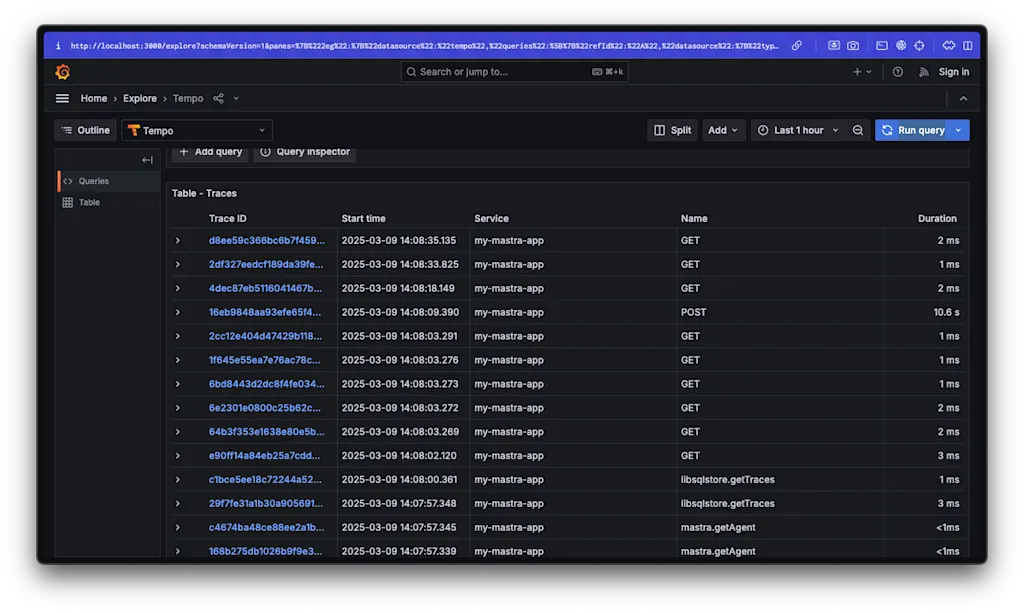The image size is (1024, 613).
Task: Click the share icon beside Tempo breadcrumb
Action: [x=218, y=99]
